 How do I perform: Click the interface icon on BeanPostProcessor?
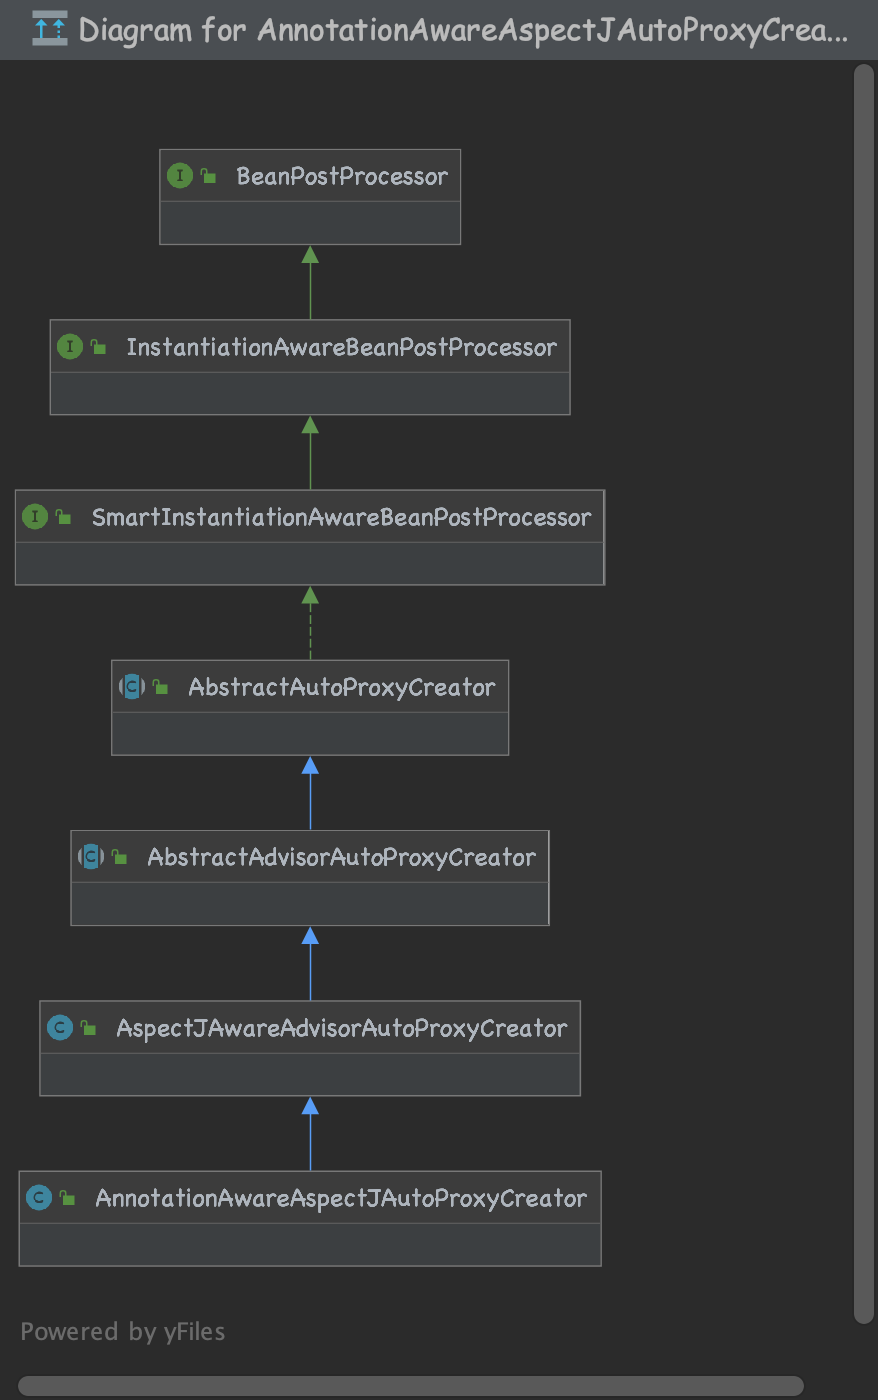(179, 176)
